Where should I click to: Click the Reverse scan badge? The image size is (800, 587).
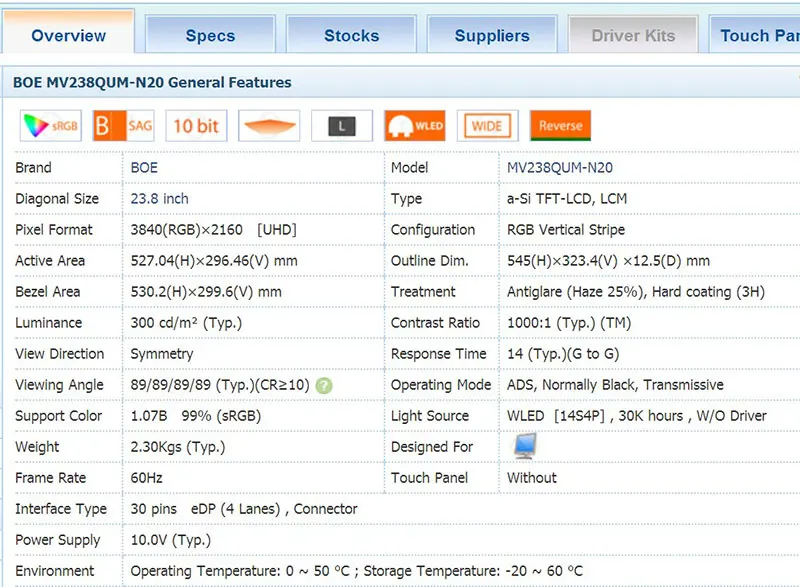pyautogui.click(x=561, y=125)
